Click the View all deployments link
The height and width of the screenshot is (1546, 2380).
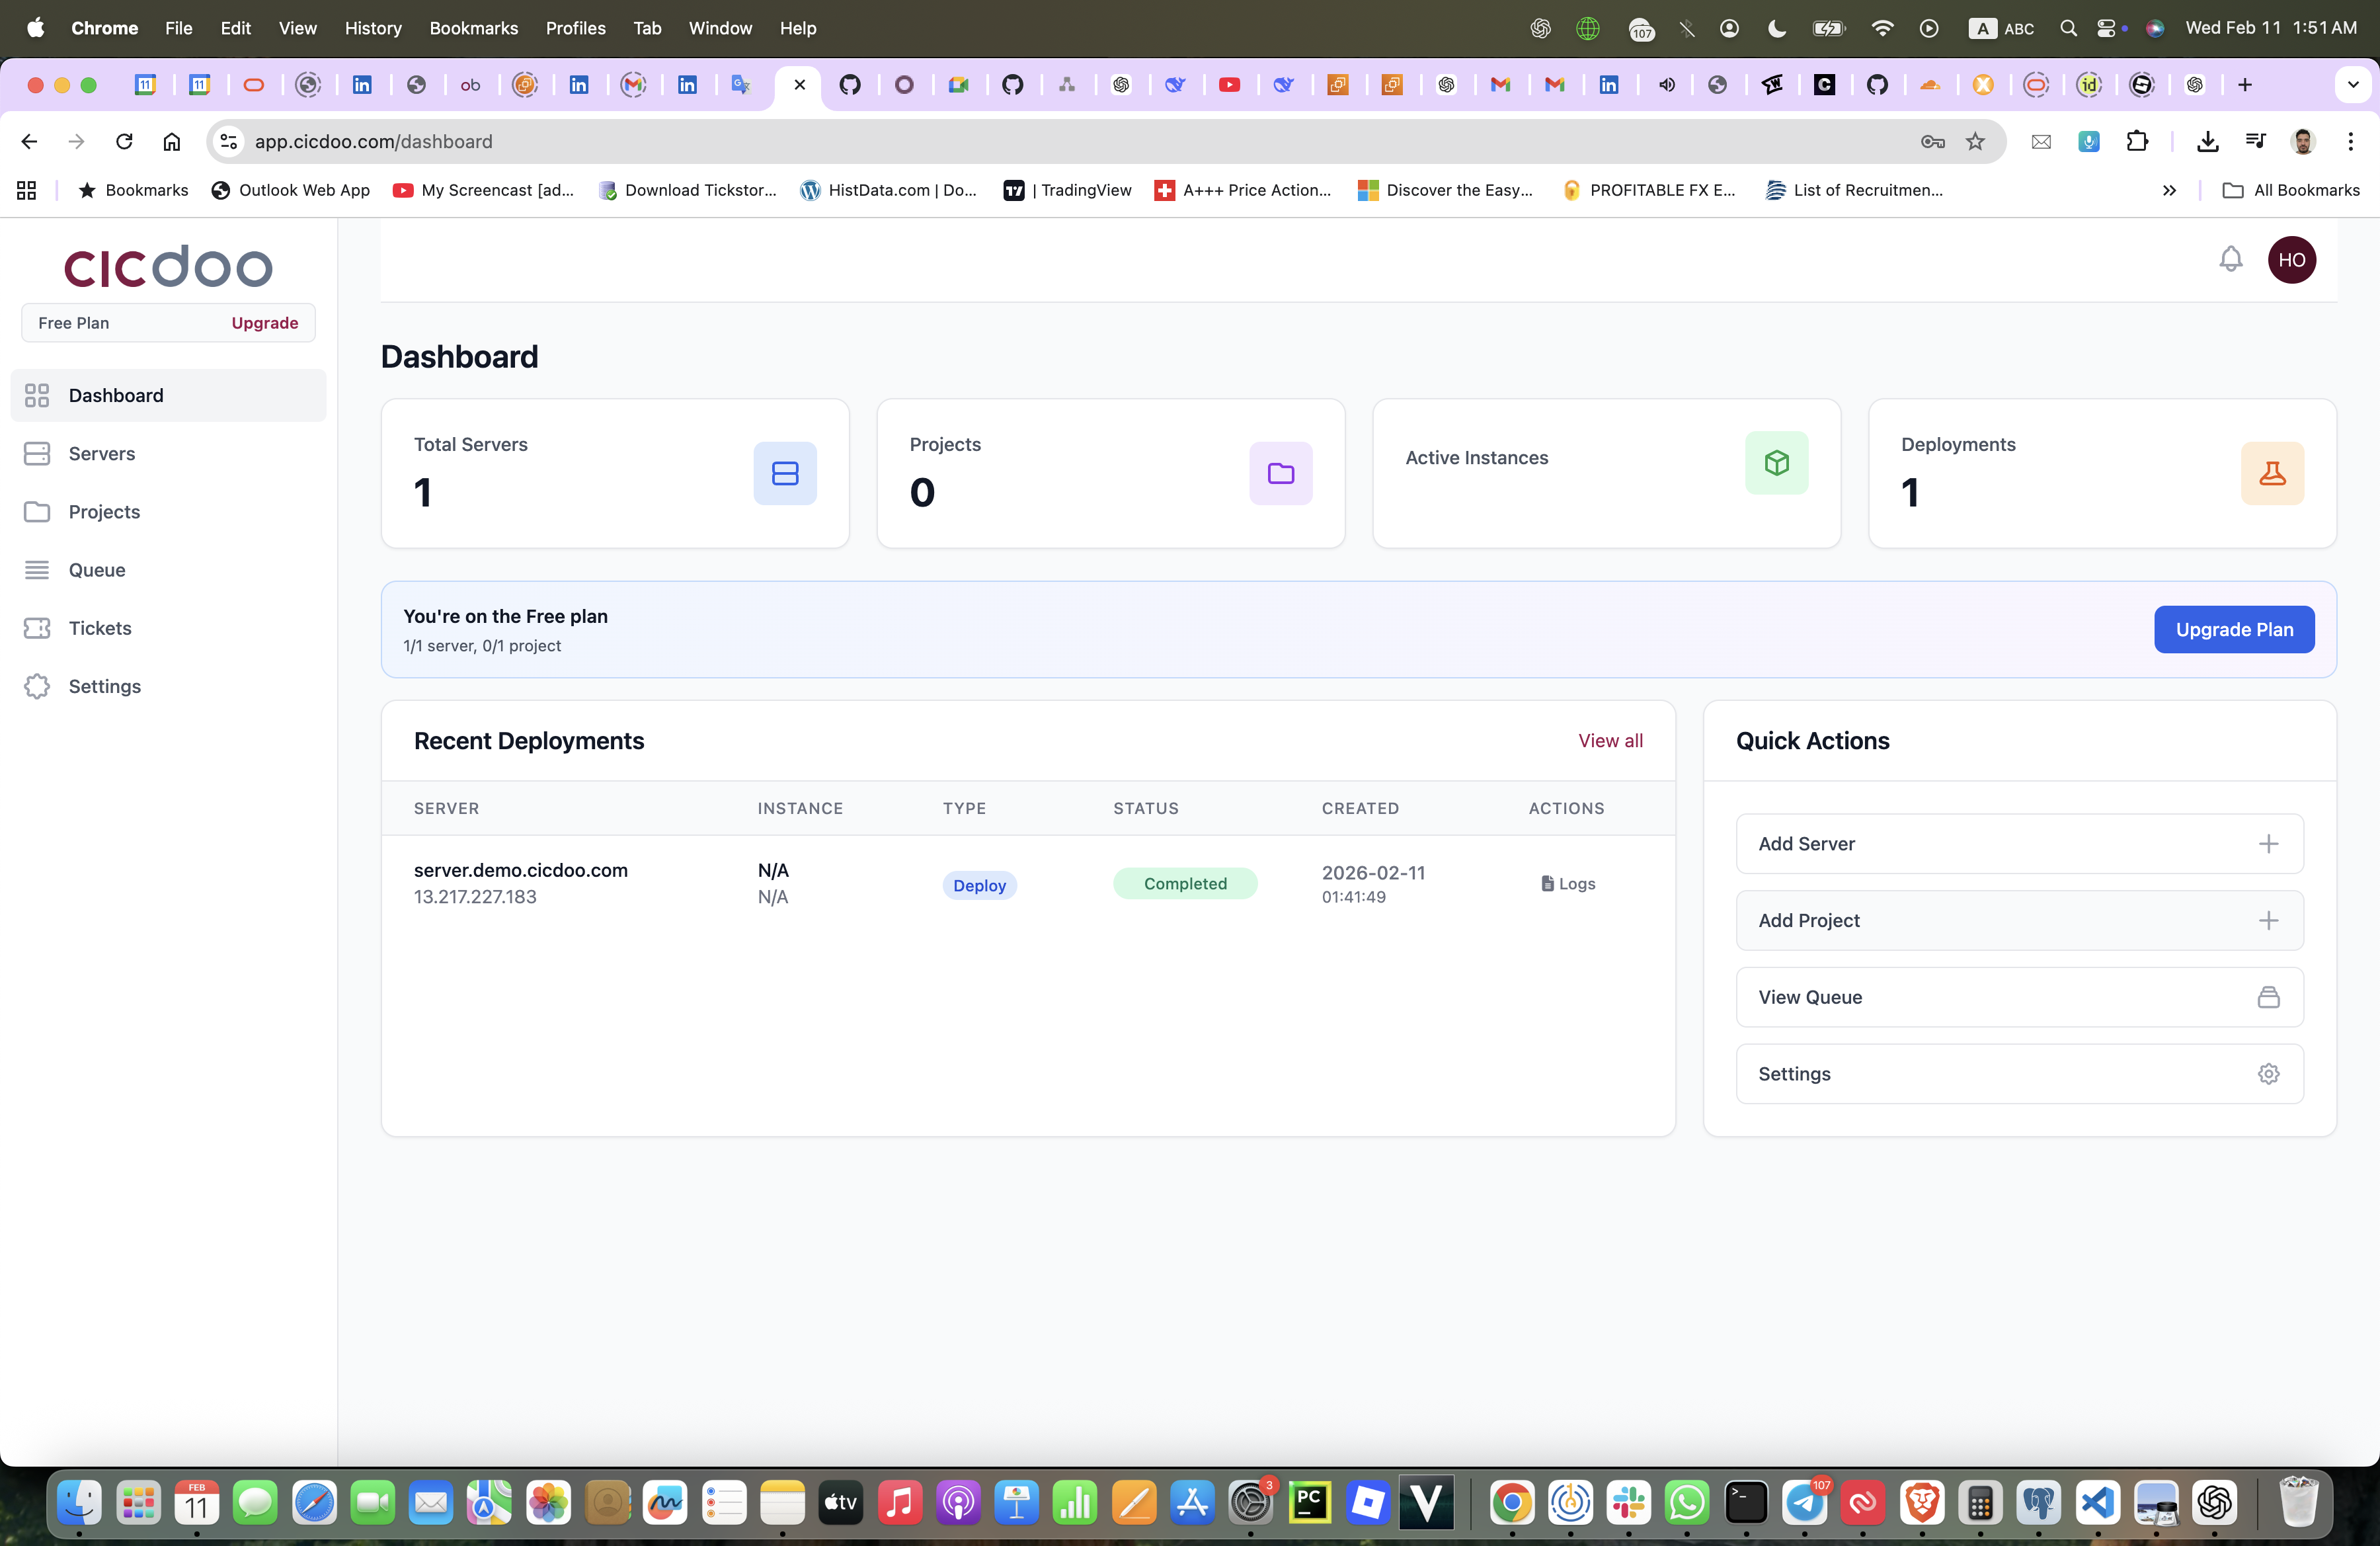[x=1610, y=741]
